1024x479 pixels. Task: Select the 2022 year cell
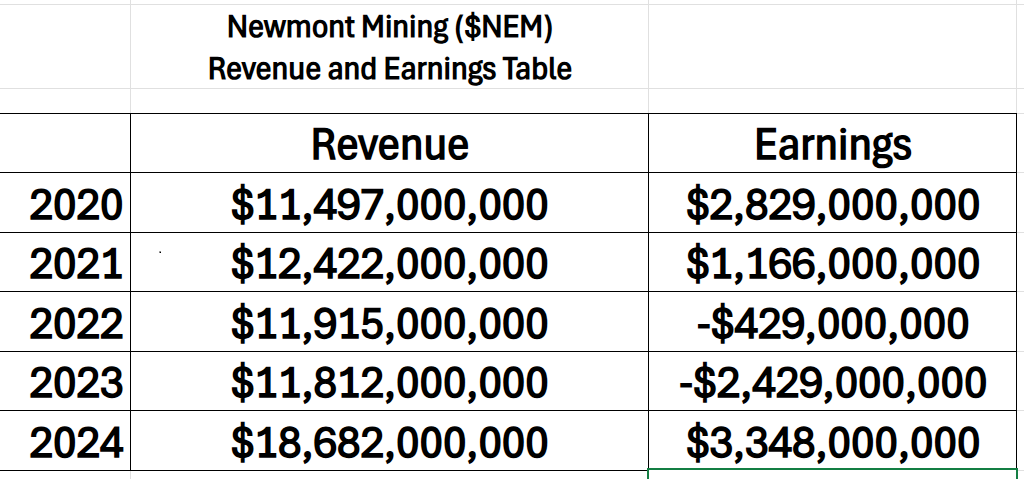[65, 322]
